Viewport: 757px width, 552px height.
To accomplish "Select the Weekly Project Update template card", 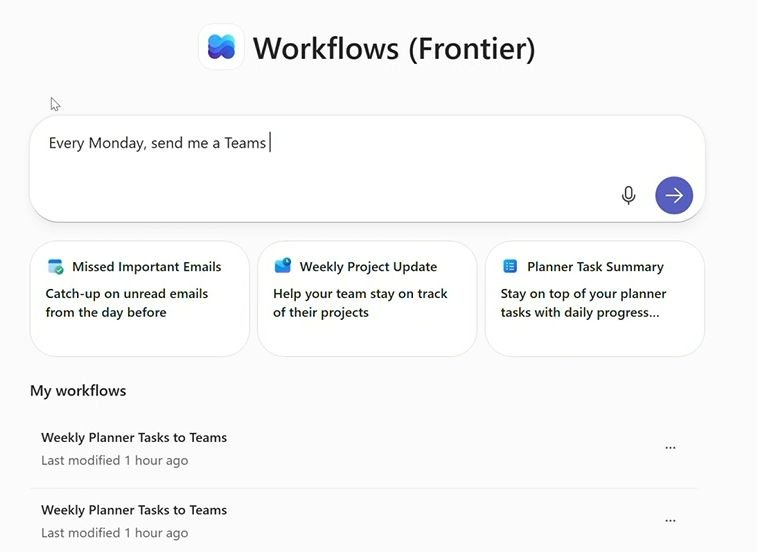I will coord(367,298).
